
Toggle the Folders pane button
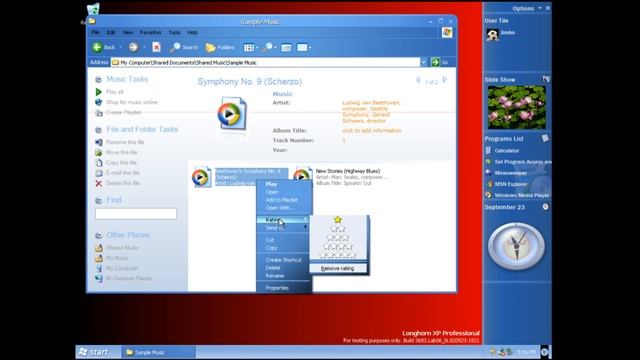[x=220, y=47]
